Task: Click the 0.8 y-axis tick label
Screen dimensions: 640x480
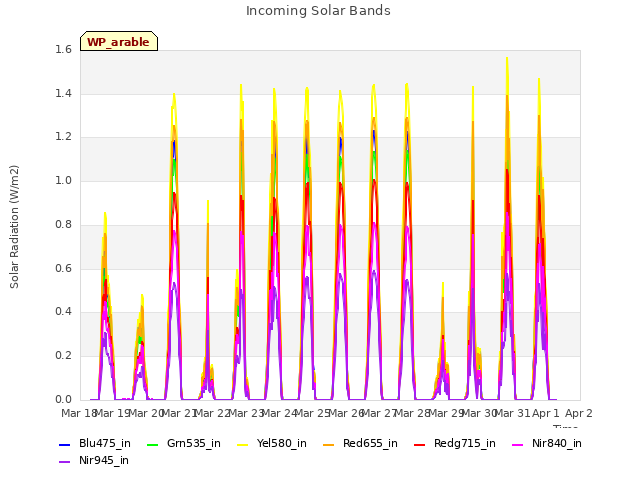Action: (x=63, y=224)
